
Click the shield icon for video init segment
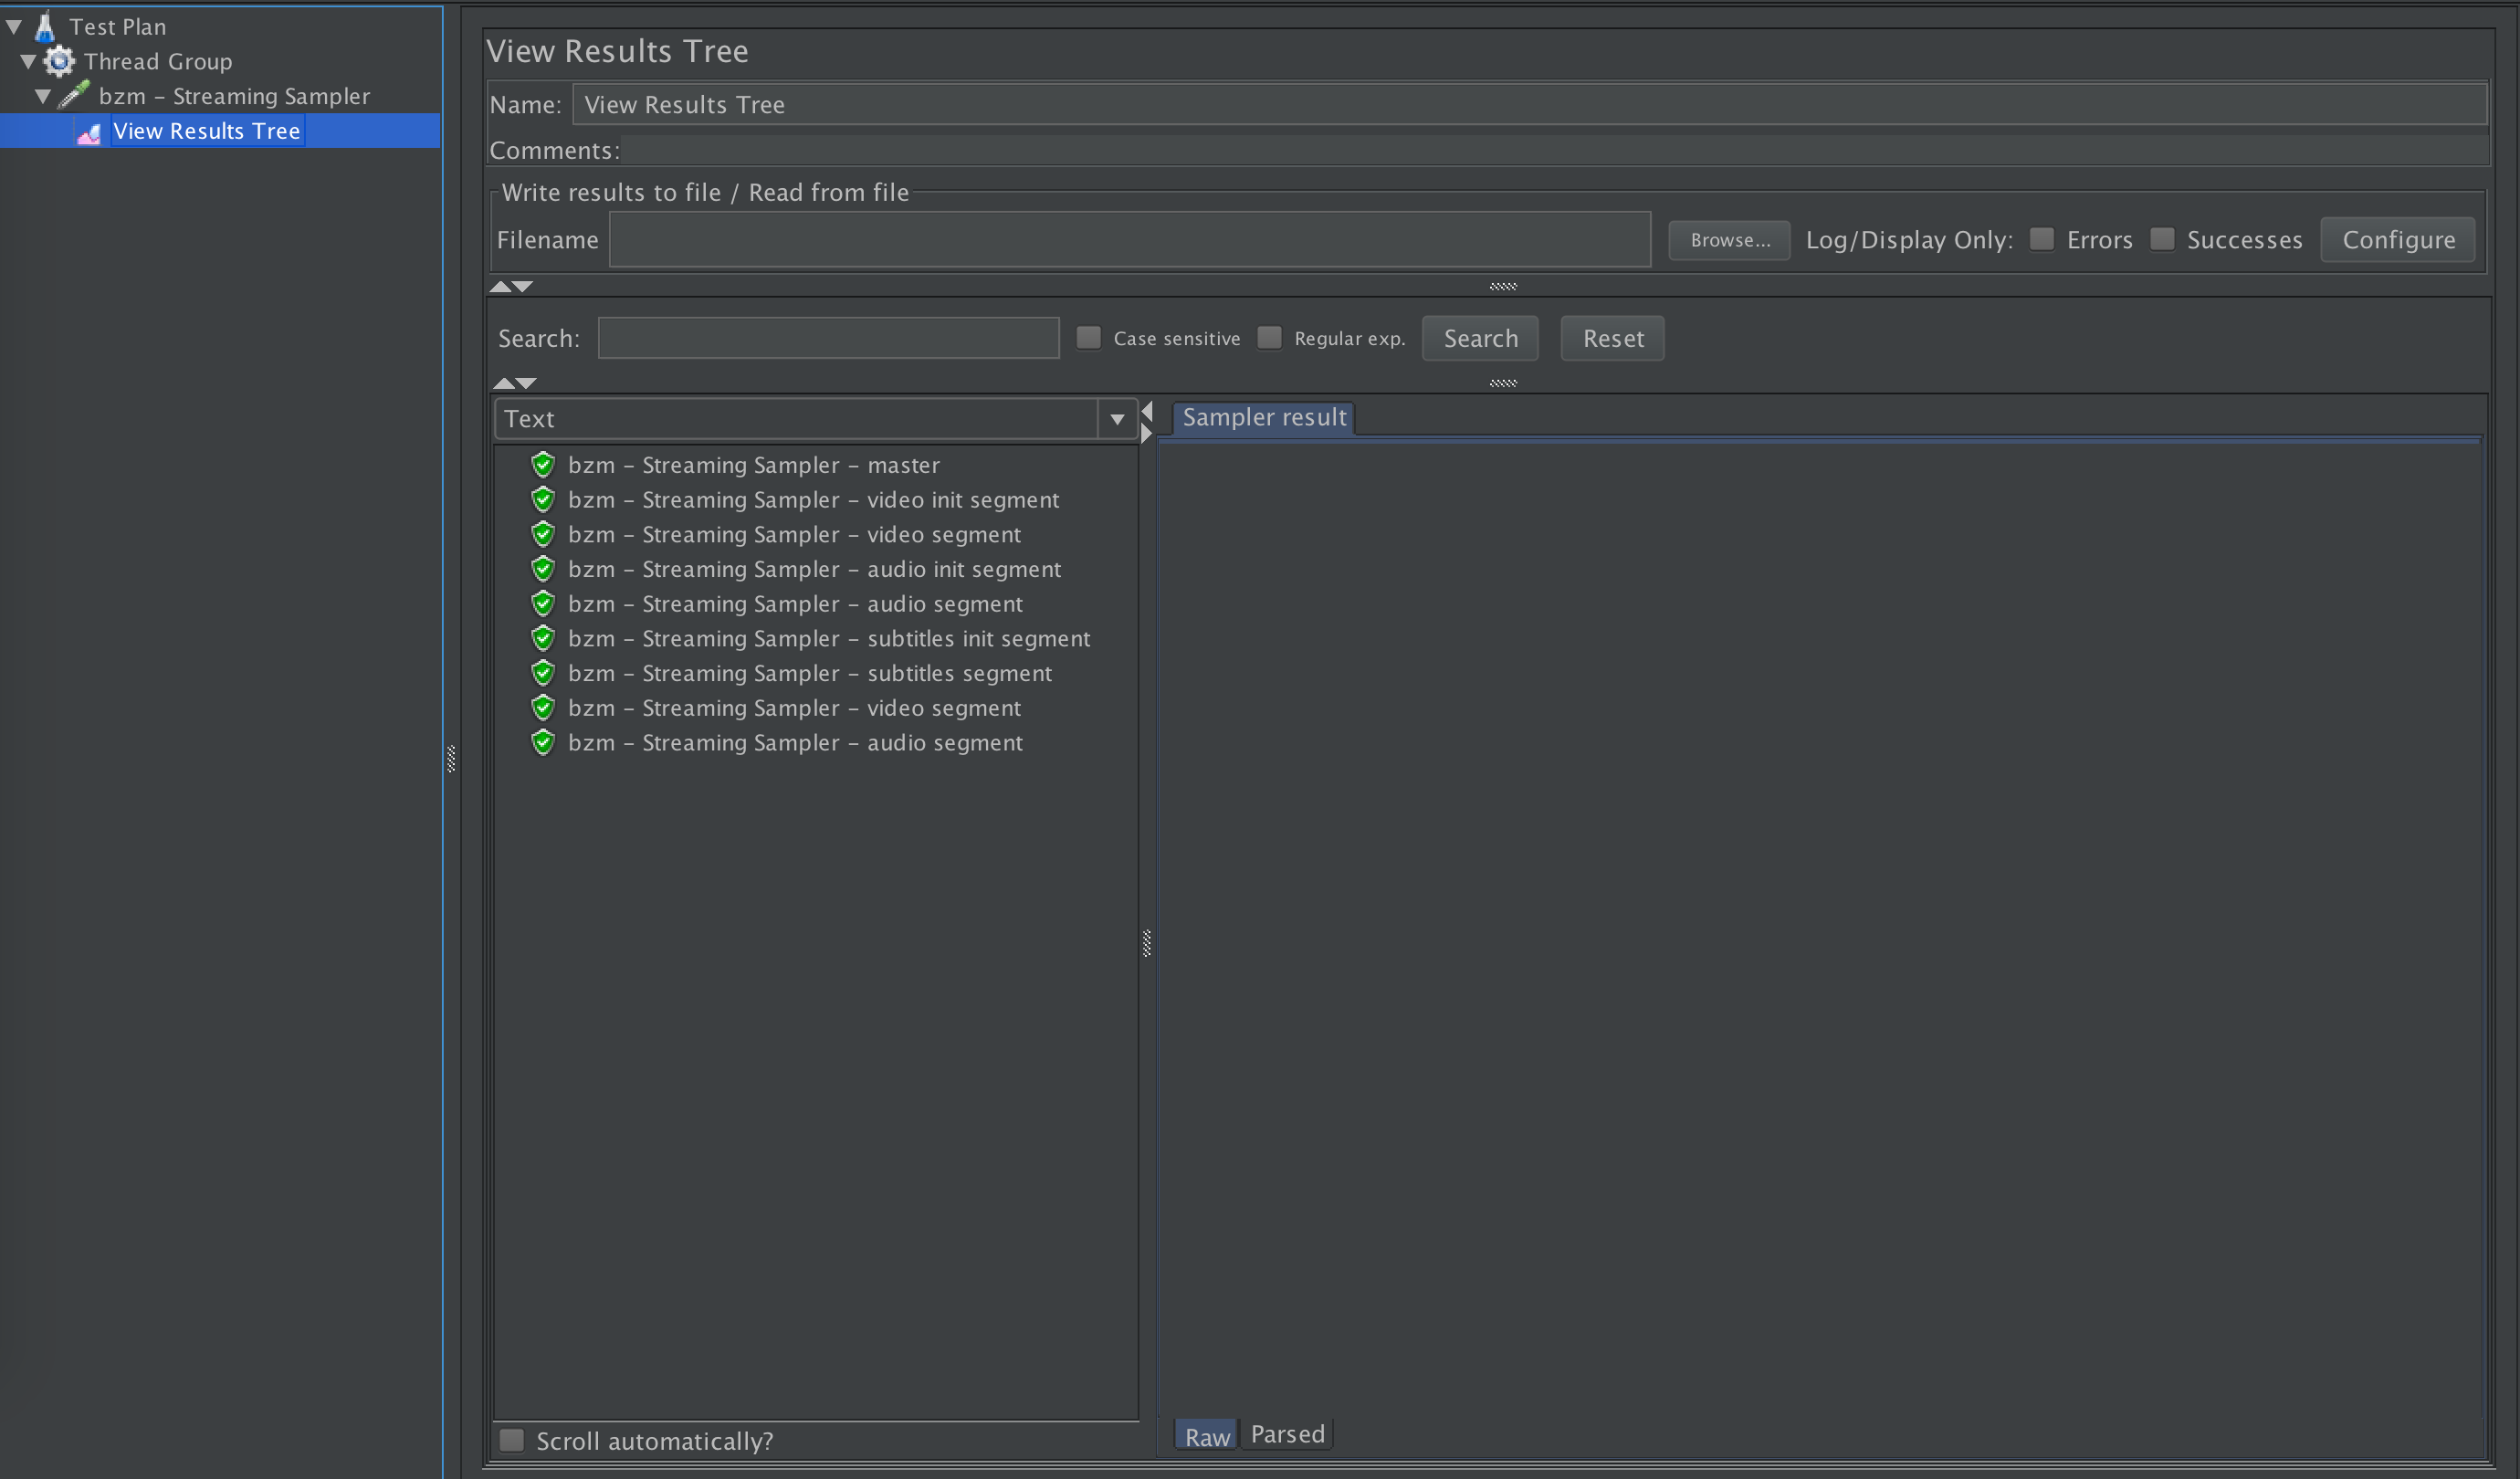(x=543, y=500)
